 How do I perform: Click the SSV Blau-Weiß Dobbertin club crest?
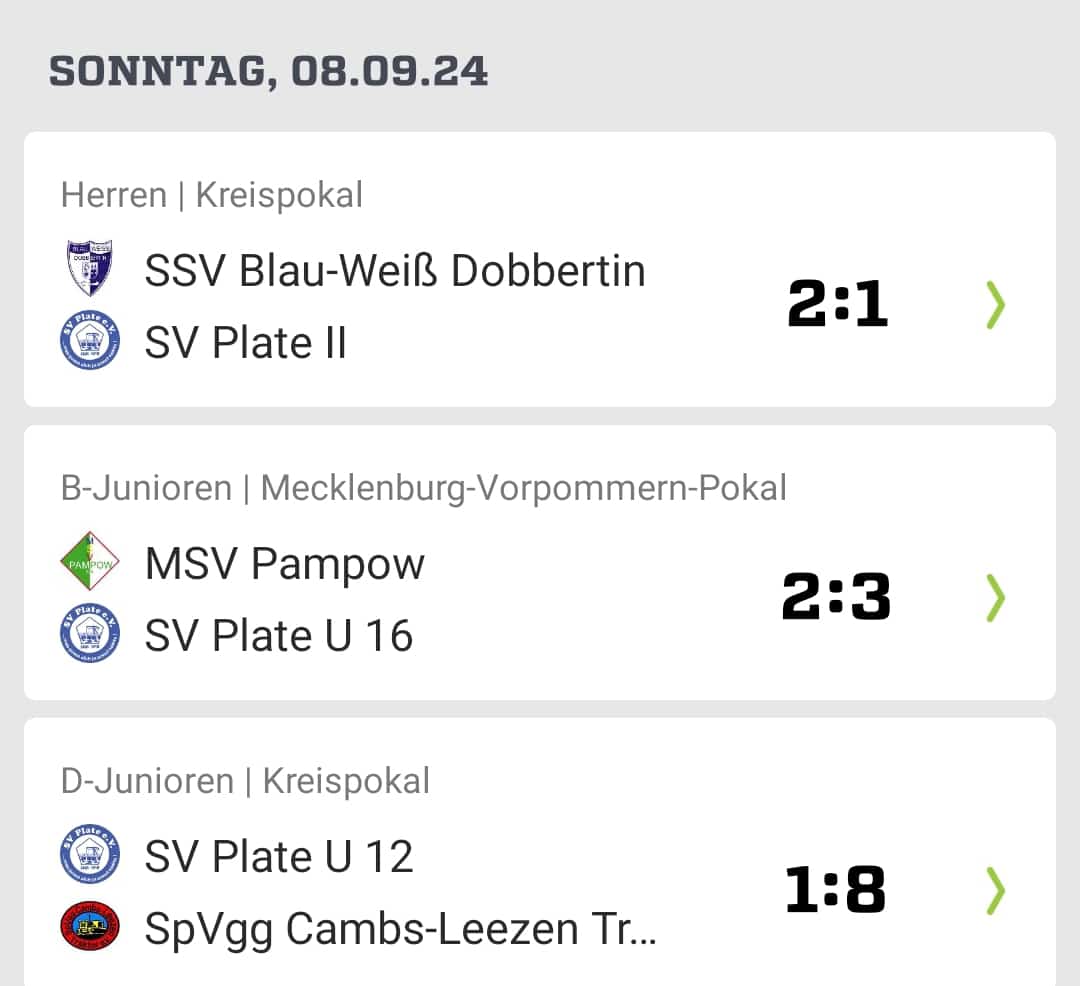(90, 268)
